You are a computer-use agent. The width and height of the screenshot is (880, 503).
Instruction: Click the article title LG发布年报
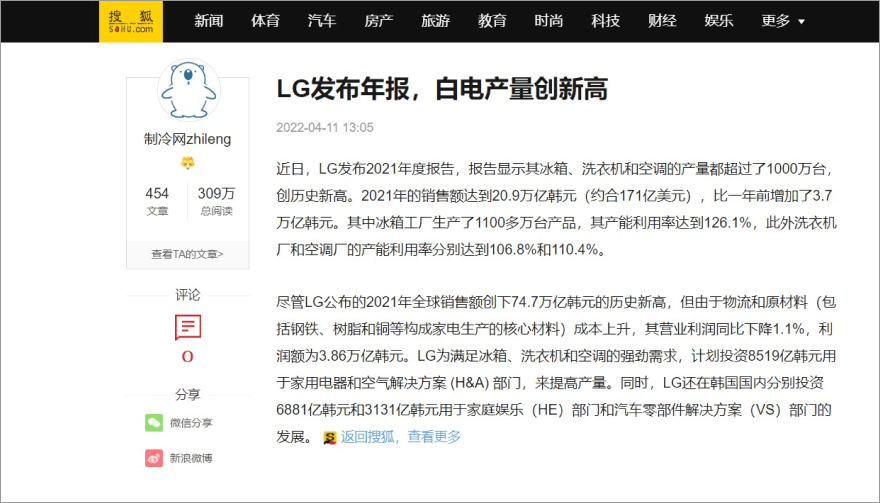[x=442, y=89]
